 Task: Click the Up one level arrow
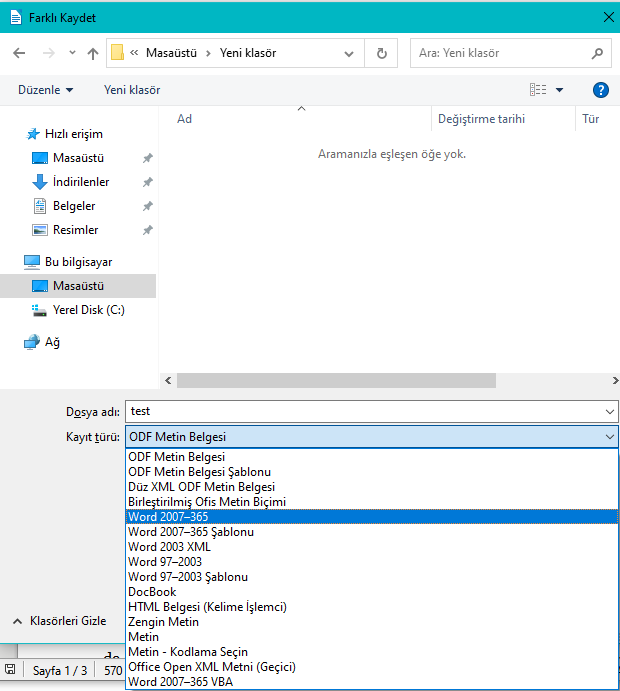(x=93, y=53)
